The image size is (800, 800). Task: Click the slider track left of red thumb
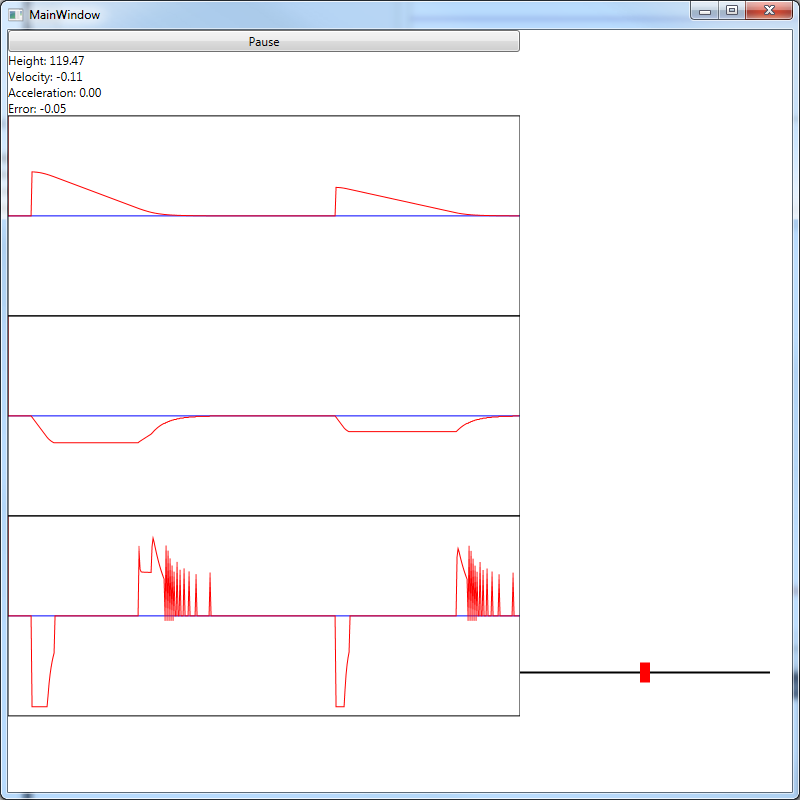pos(580,672)
